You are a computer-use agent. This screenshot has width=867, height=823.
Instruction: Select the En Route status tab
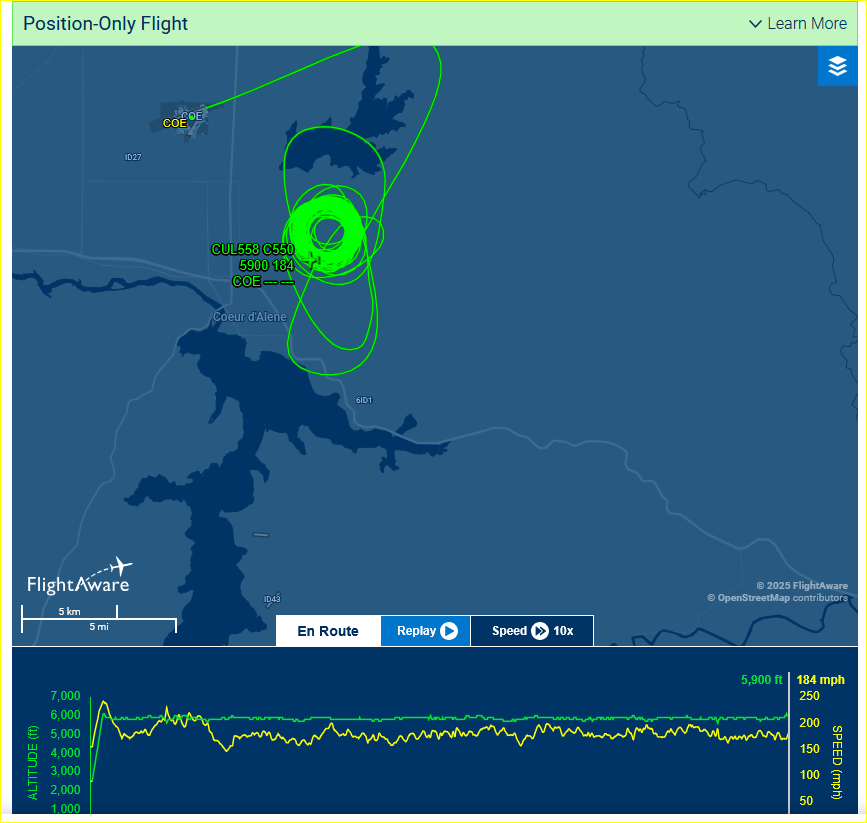click(328, 631)
